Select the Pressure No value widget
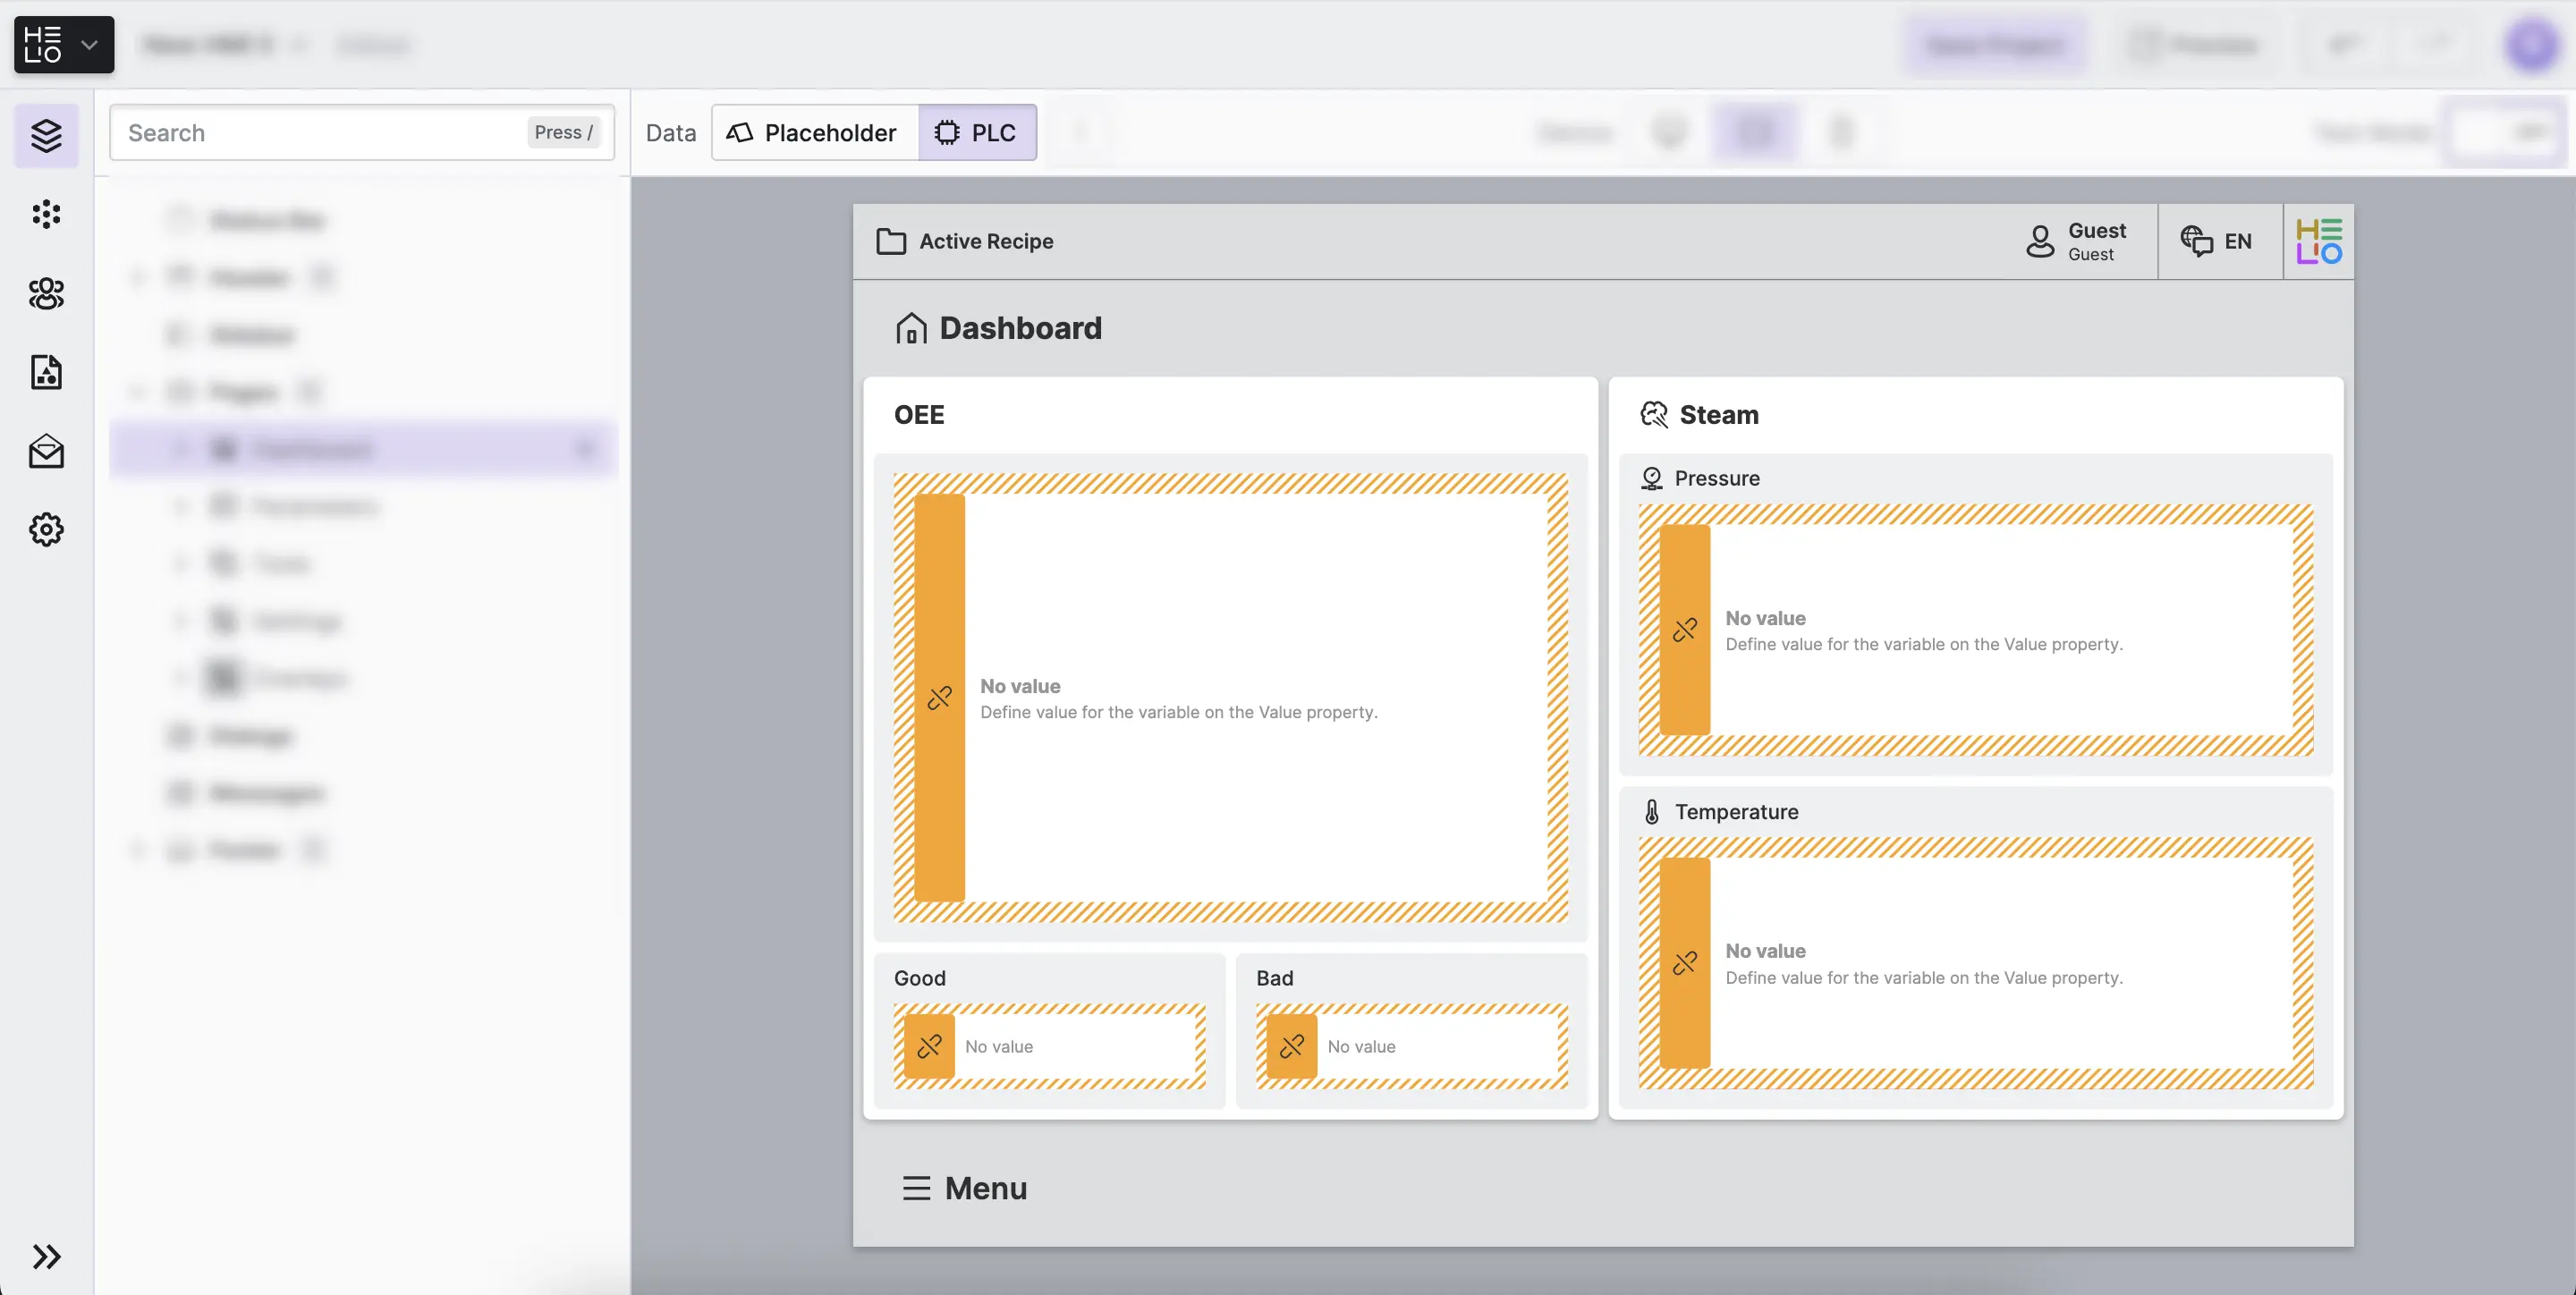The width and height of the screenshot is (2576, 1295). 1975,630
